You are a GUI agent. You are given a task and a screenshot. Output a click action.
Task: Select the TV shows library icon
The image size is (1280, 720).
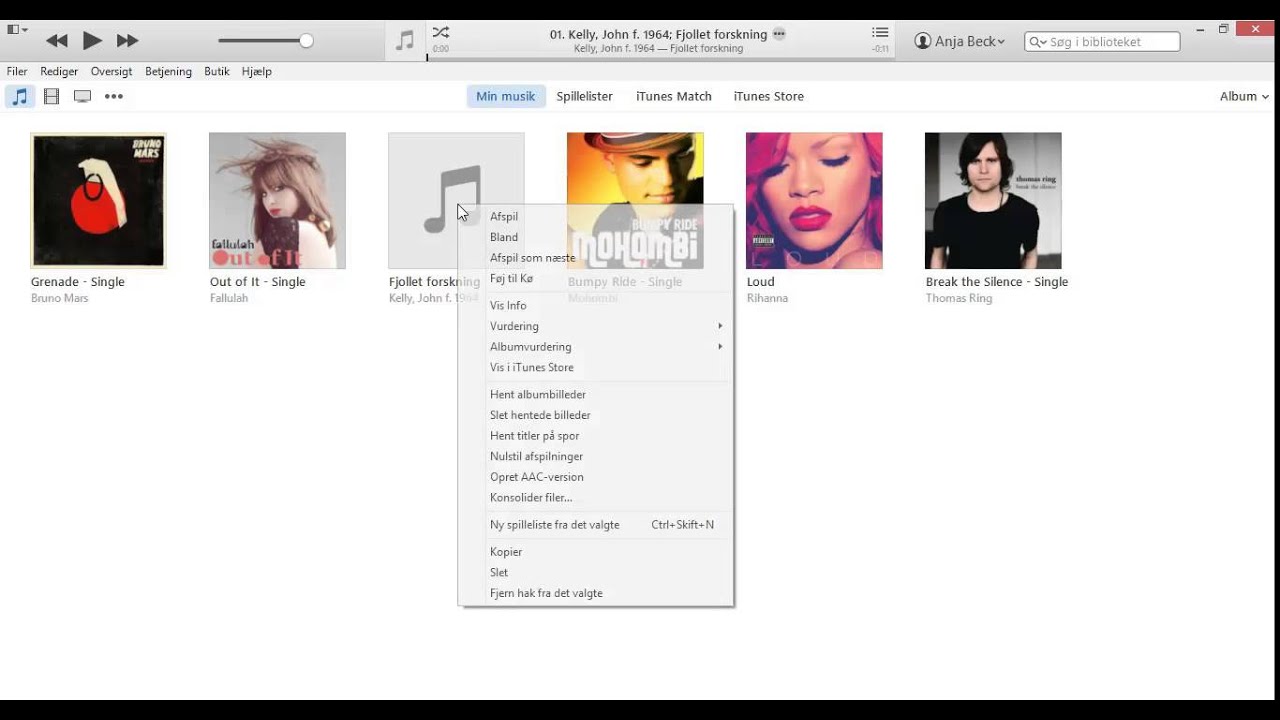(82, 97)
